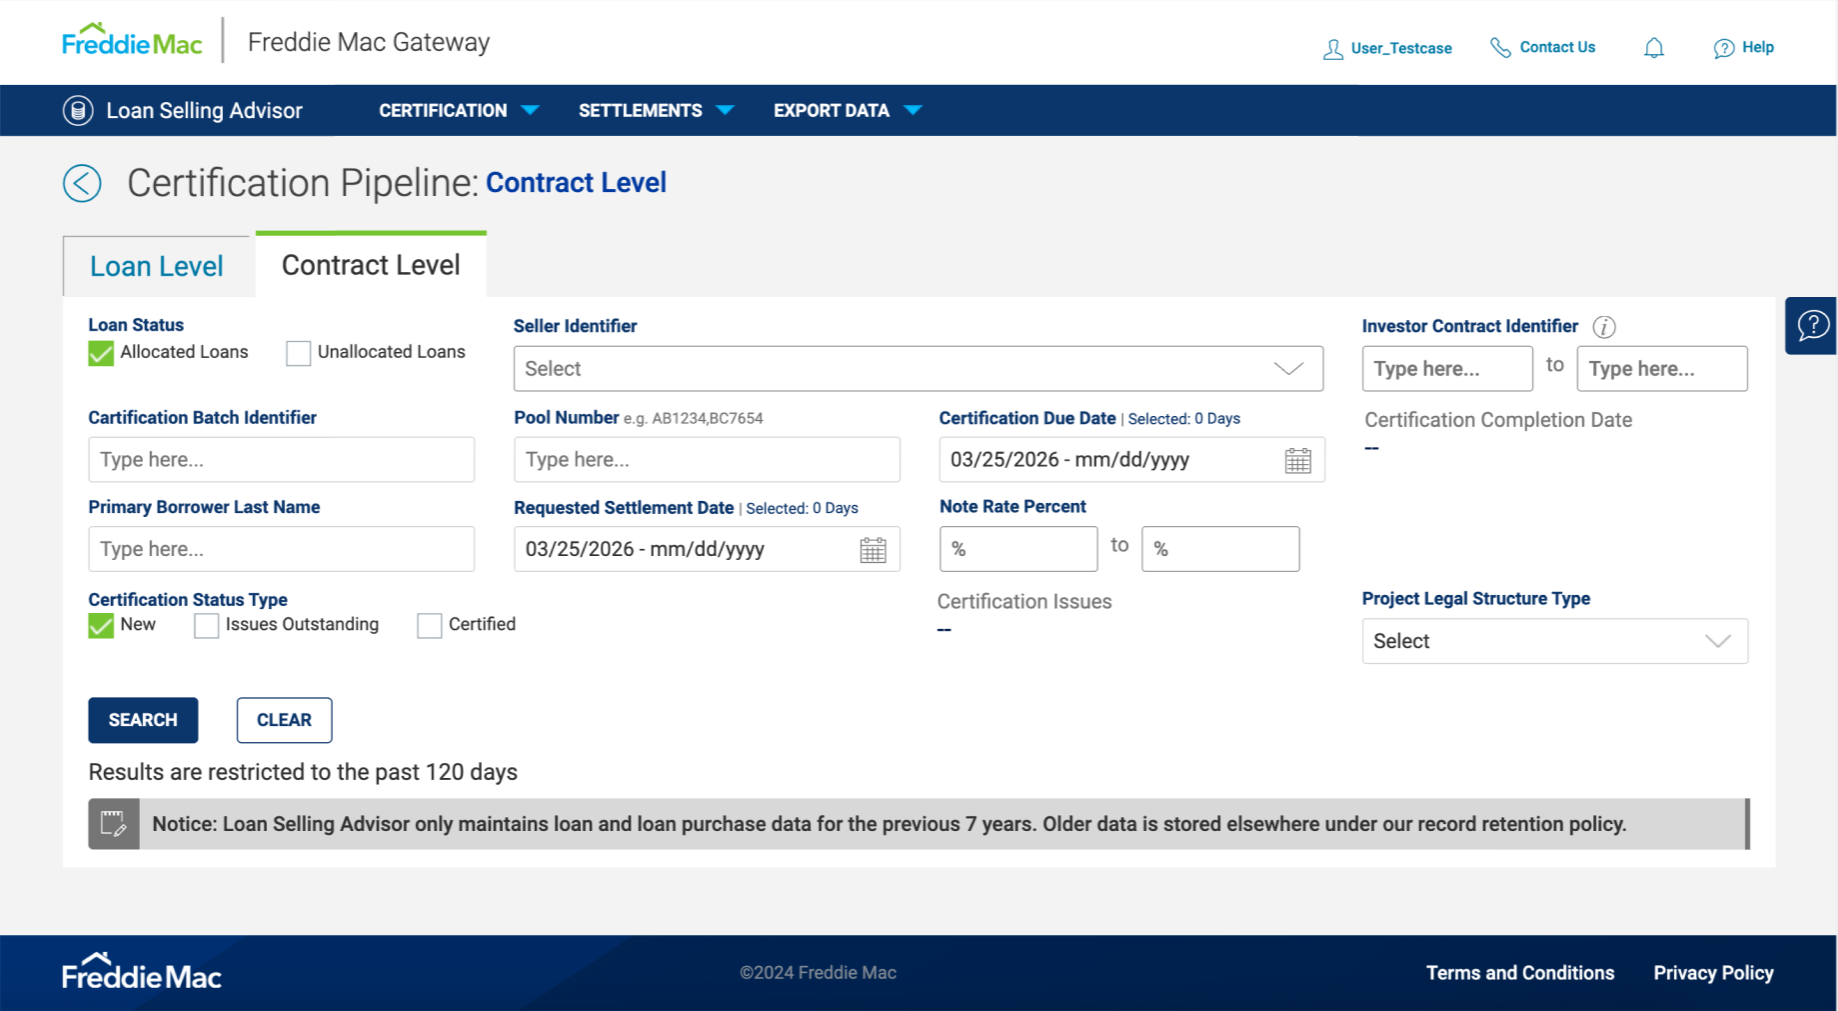Click the back arrow beside Certification Pipeline

point(82,183)
